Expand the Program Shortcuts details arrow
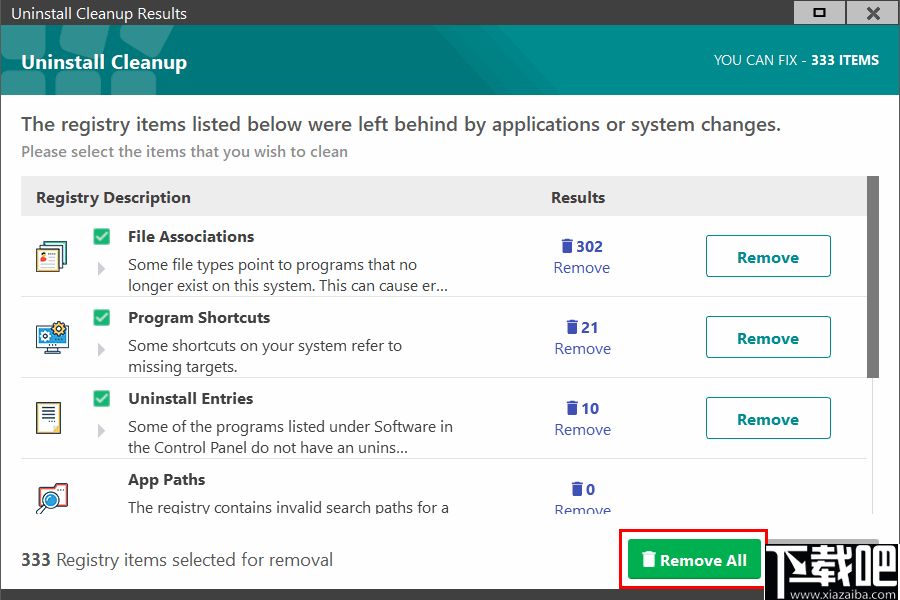Image resolution: width=900 pixels, height=600 pixels. pyautogui.click(x=101, y=350)
